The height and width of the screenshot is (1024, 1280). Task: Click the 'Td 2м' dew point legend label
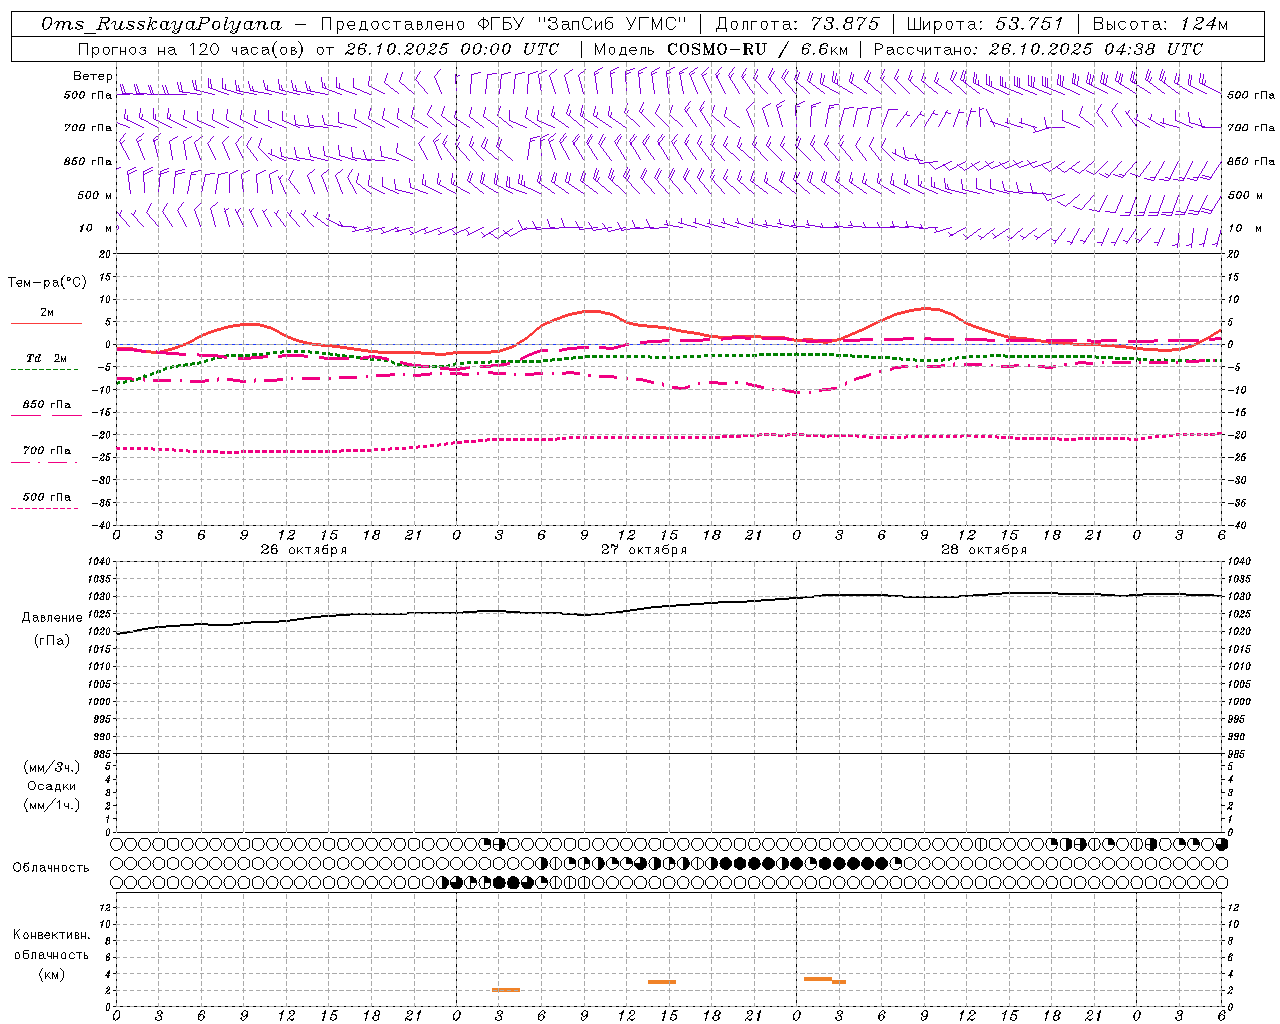tap(47, 358)
